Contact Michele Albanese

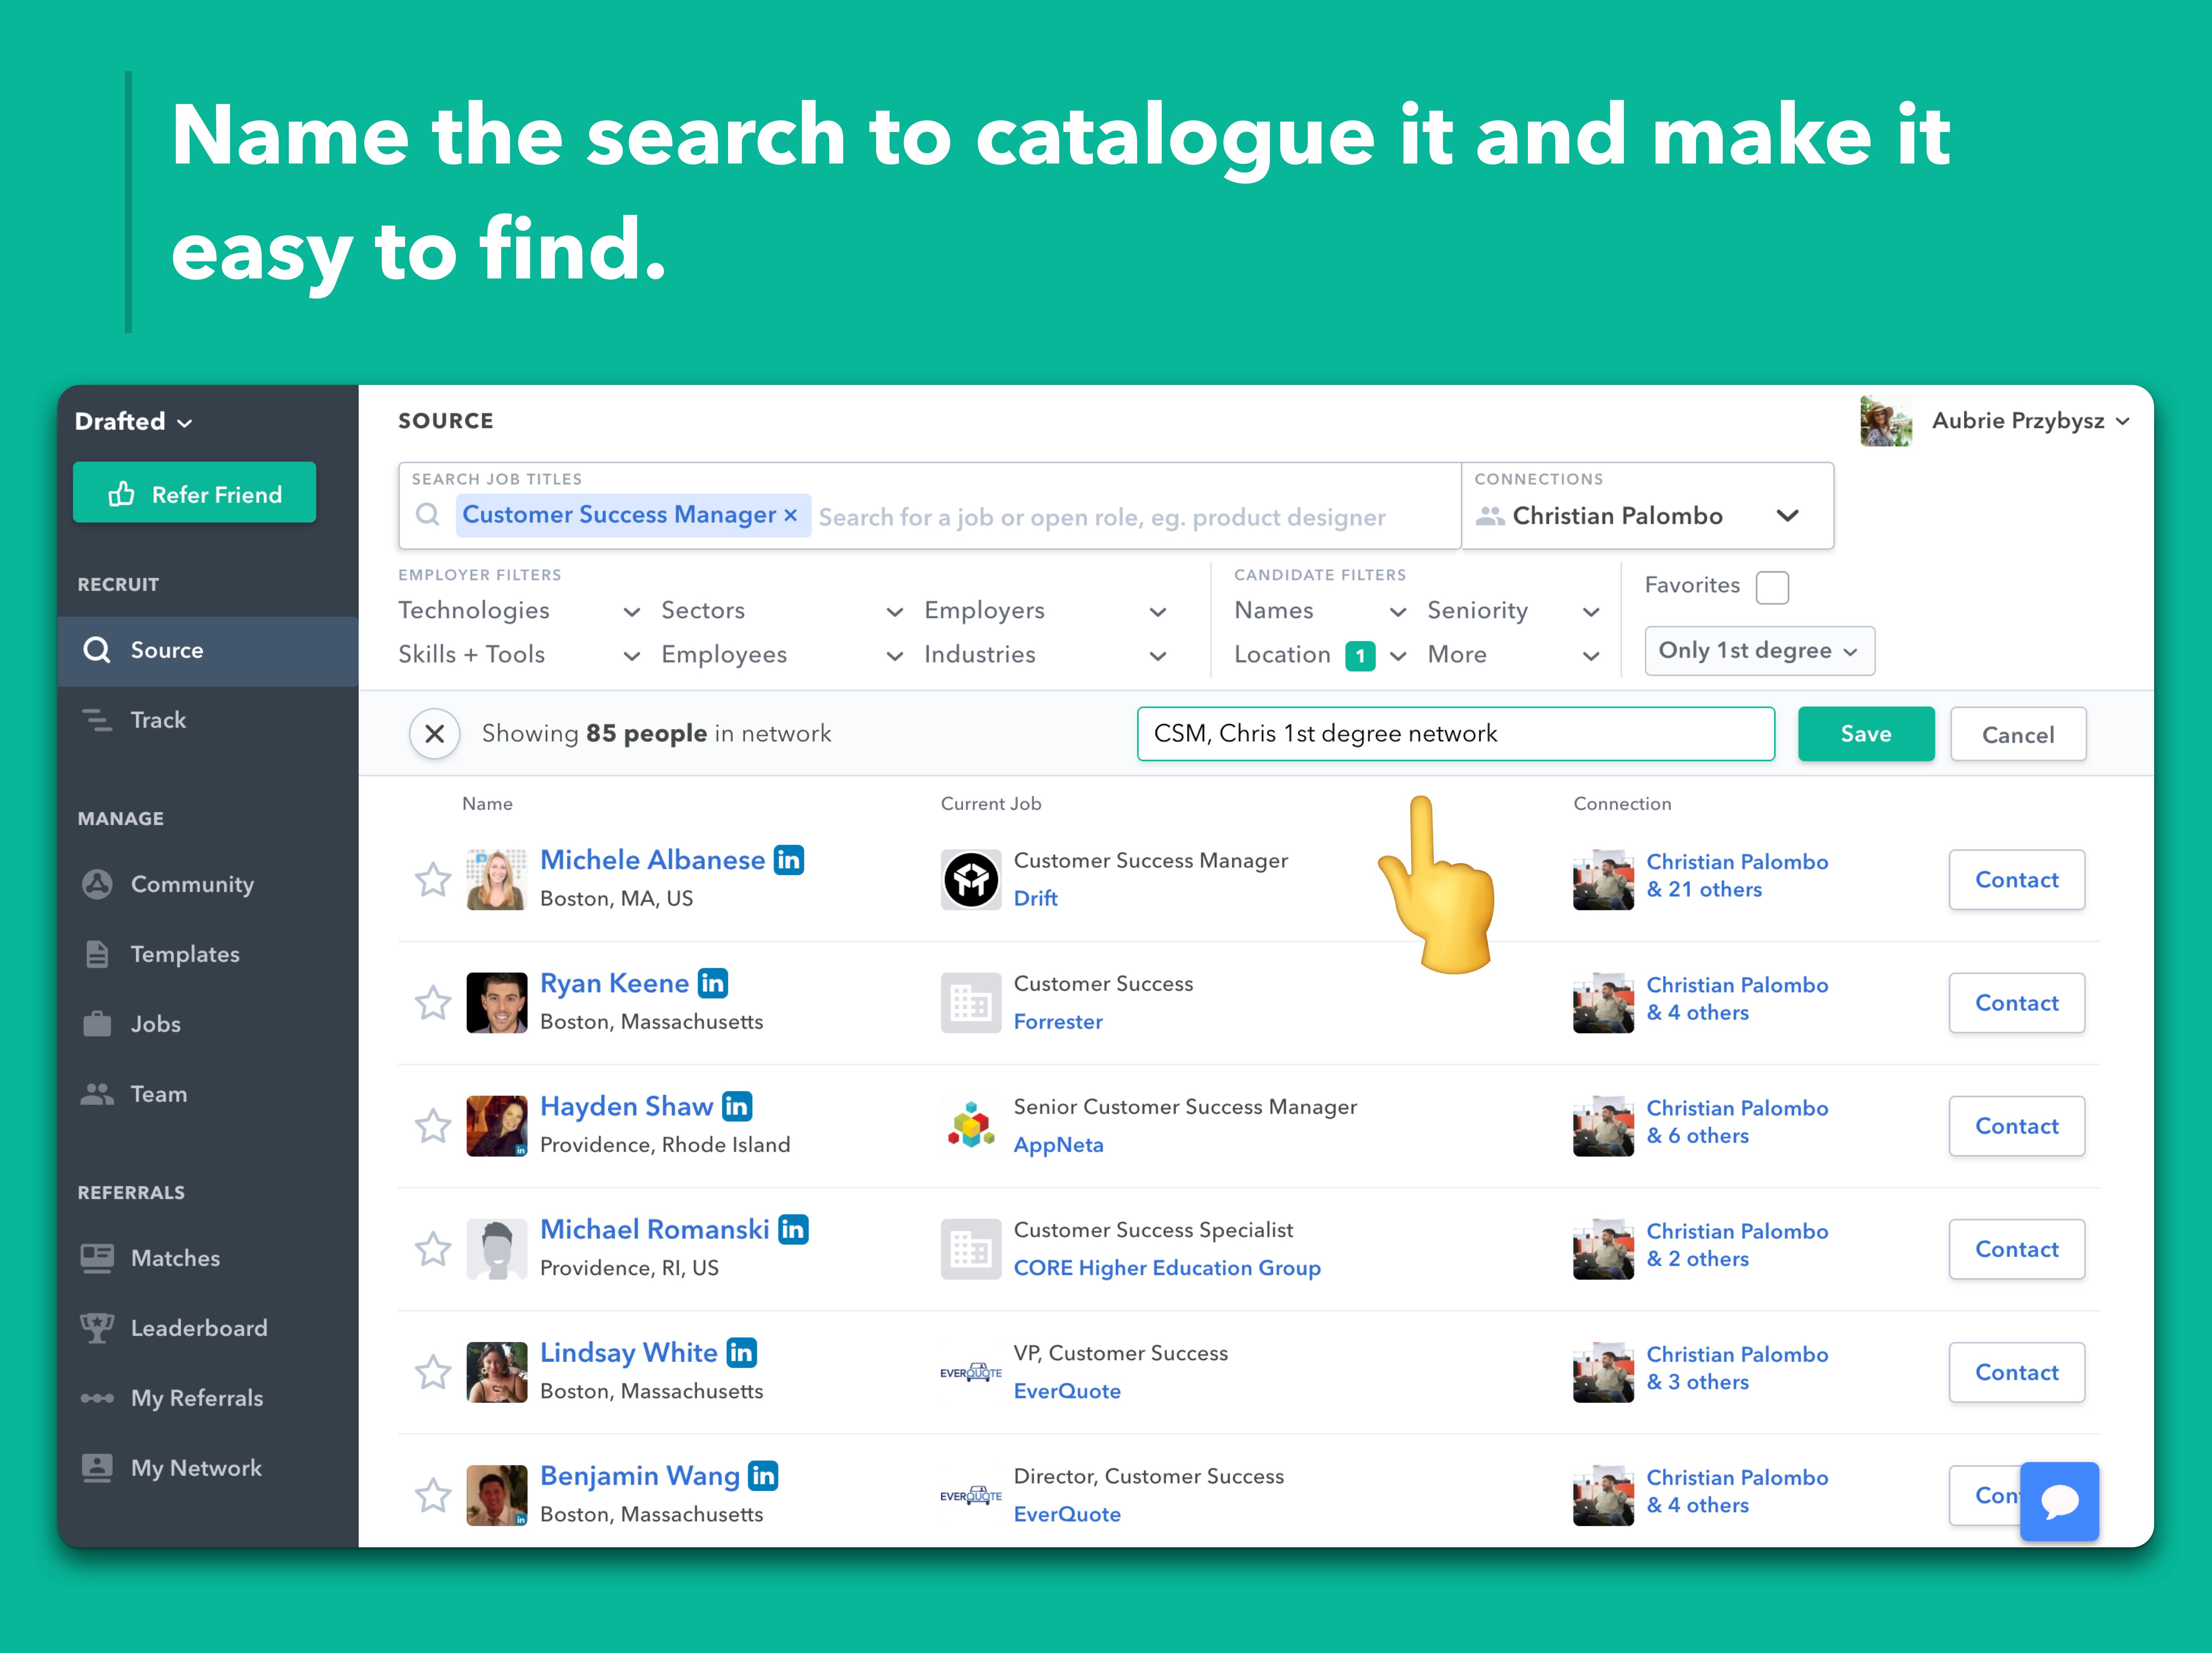[x=2017, y=880]
